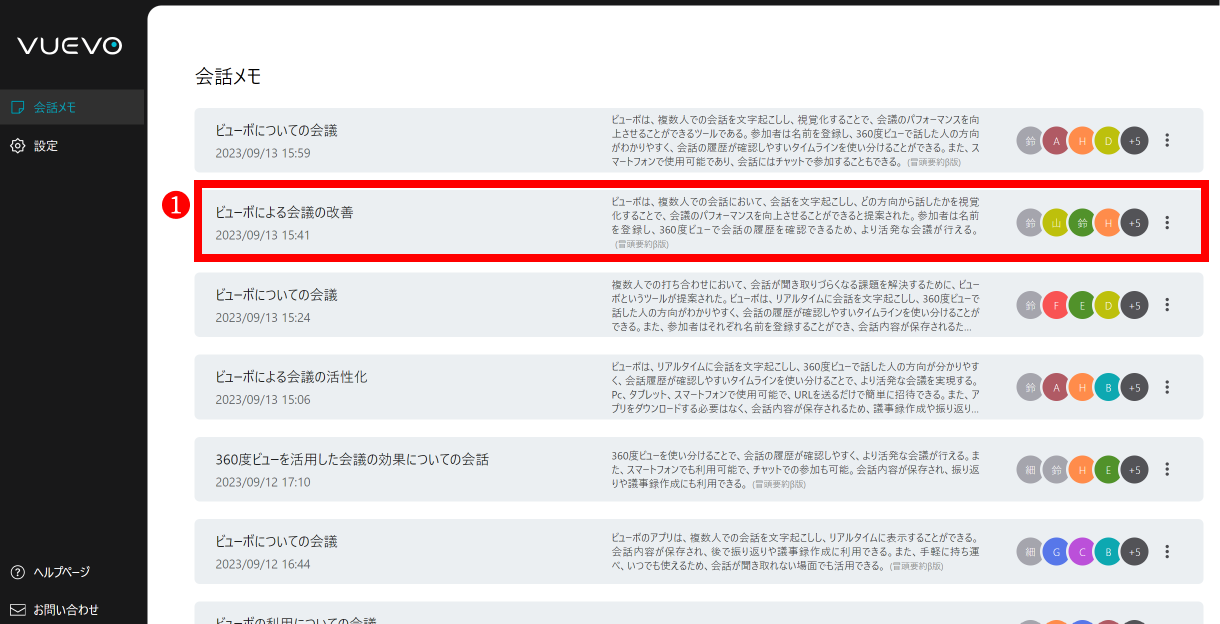Click the red F participant avatar
This screenshot has height=624, width=1220.
[1056, 305]
